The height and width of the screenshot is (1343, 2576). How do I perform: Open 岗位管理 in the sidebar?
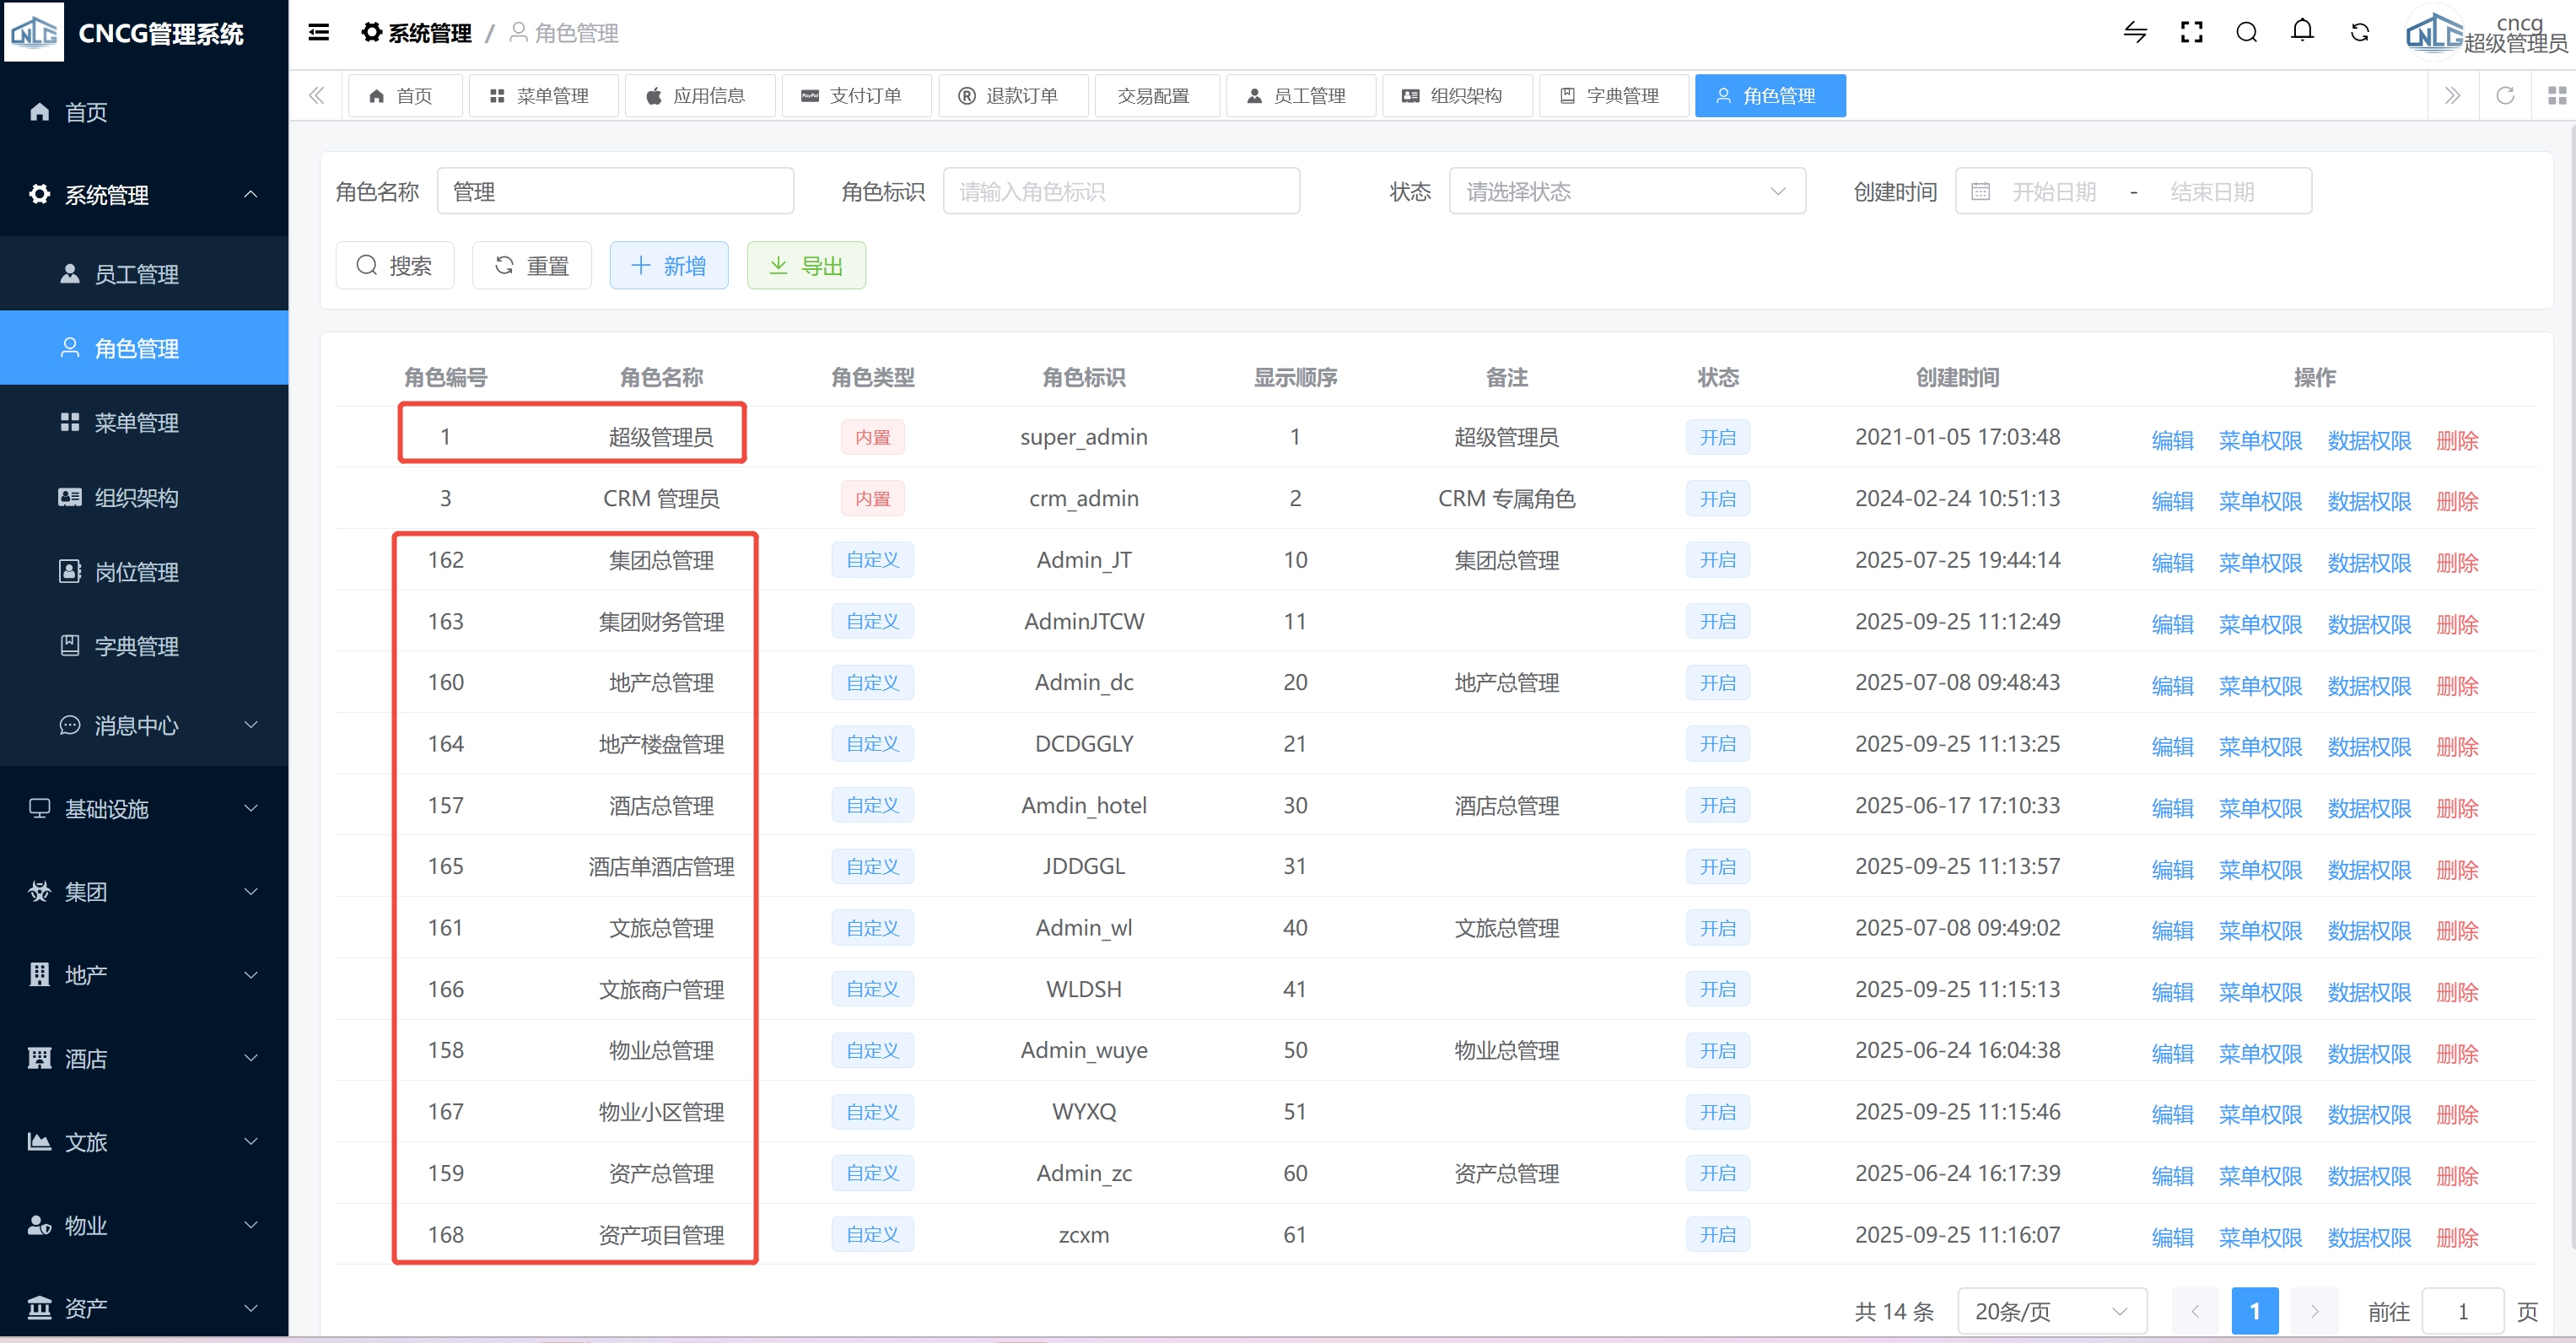tap(137, 572)
